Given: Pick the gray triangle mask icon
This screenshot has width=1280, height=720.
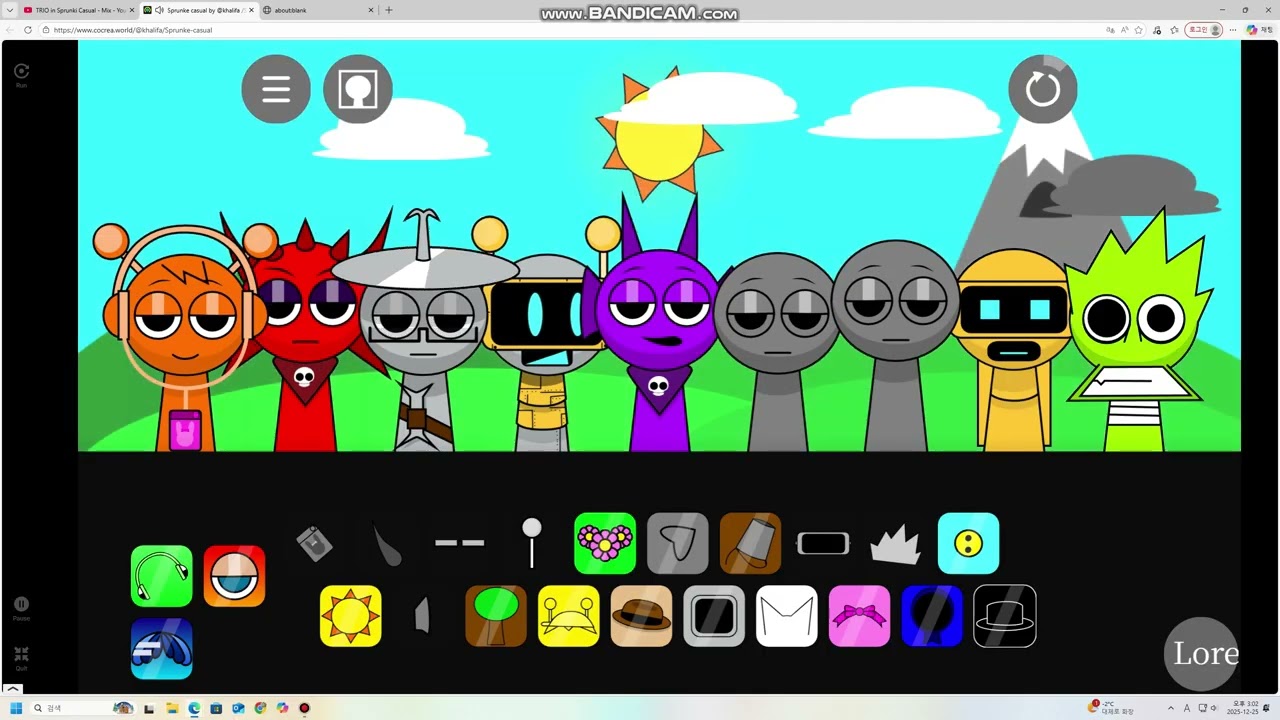Looking at the screenshot, I should click(678, 543).
